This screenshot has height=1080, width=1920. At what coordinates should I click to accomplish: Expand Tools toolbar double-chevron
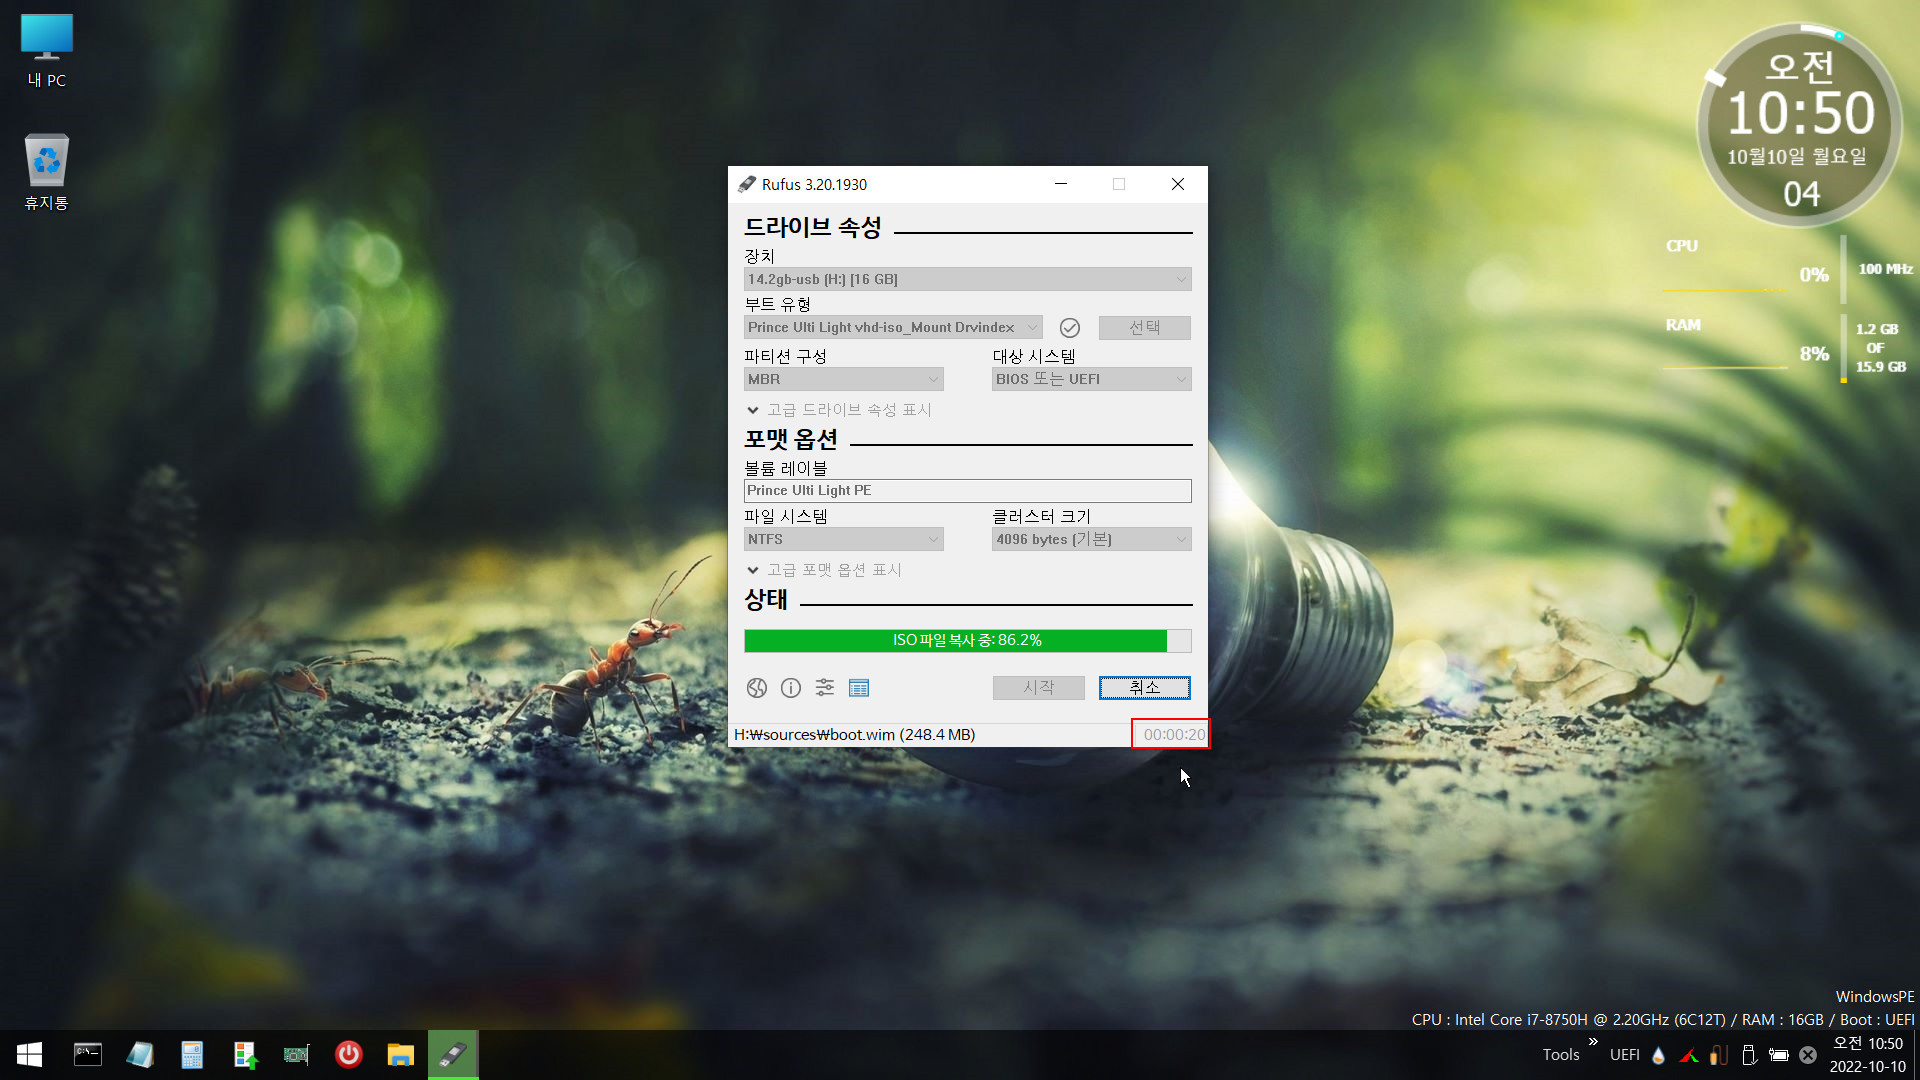pos(1593,1042)
